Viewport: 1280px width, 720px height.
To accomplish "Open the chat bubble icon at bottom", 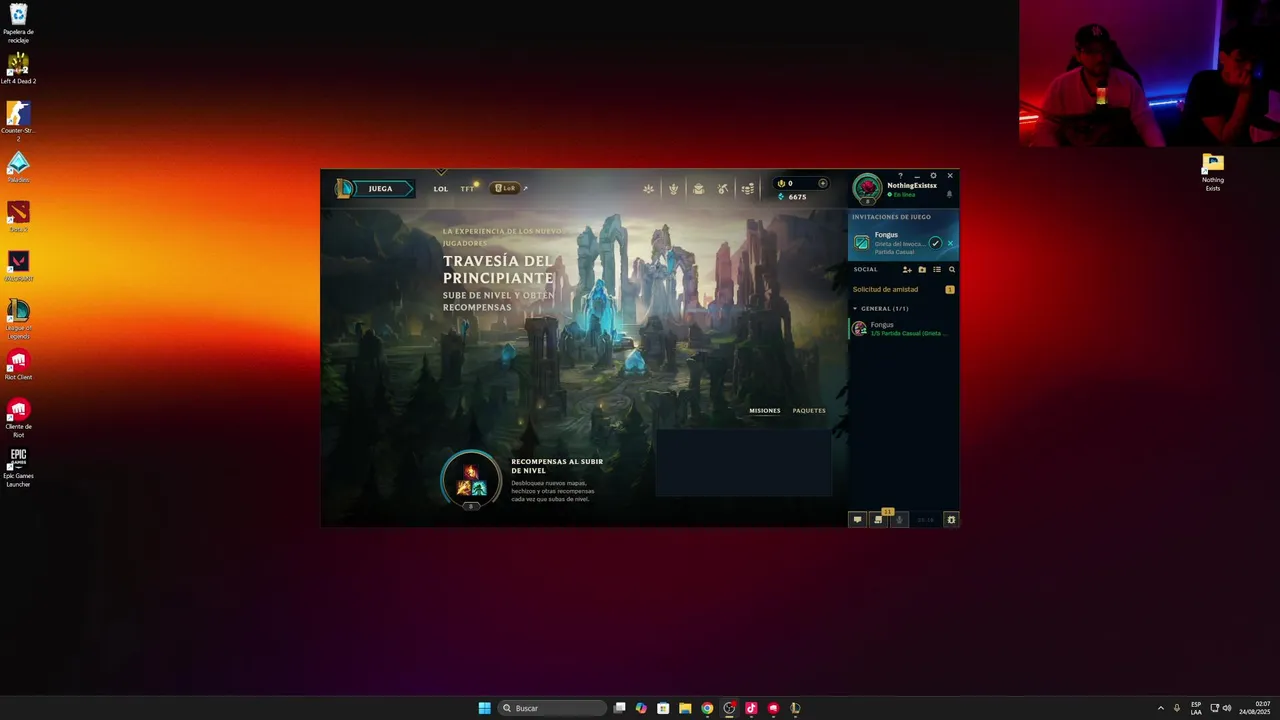I will click(x=857, y=519).
